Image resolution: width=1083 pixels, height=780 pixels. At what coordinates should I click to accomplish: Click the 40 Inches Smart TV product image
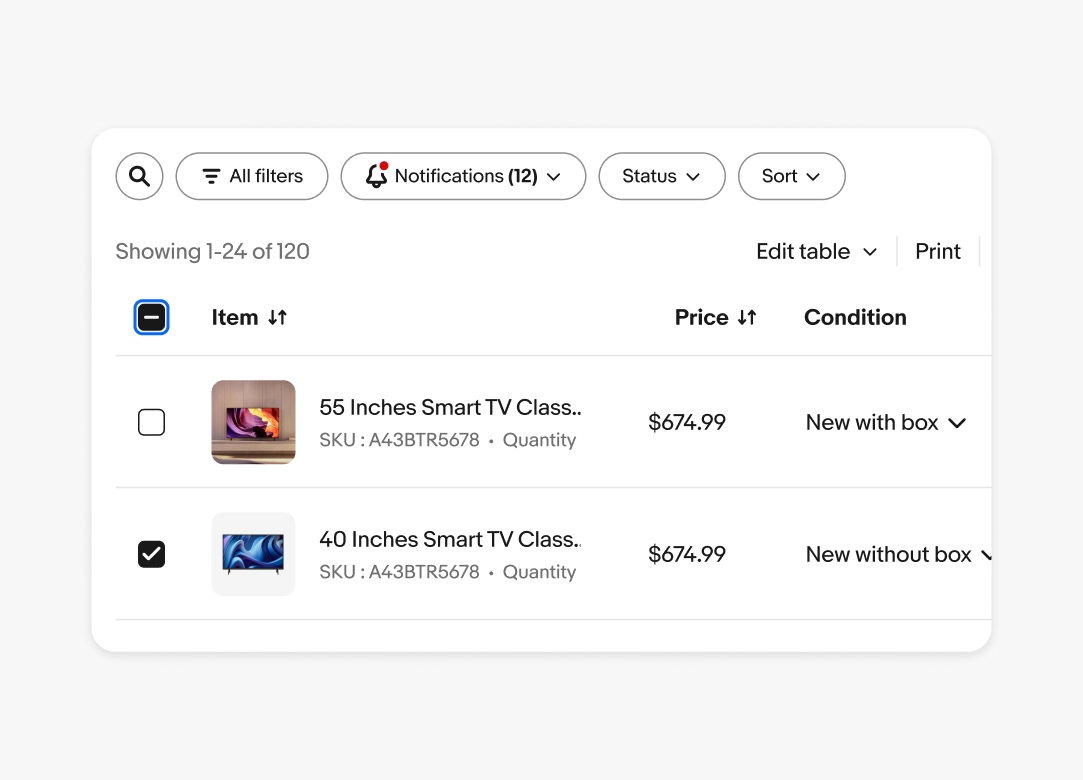(253, 553)
